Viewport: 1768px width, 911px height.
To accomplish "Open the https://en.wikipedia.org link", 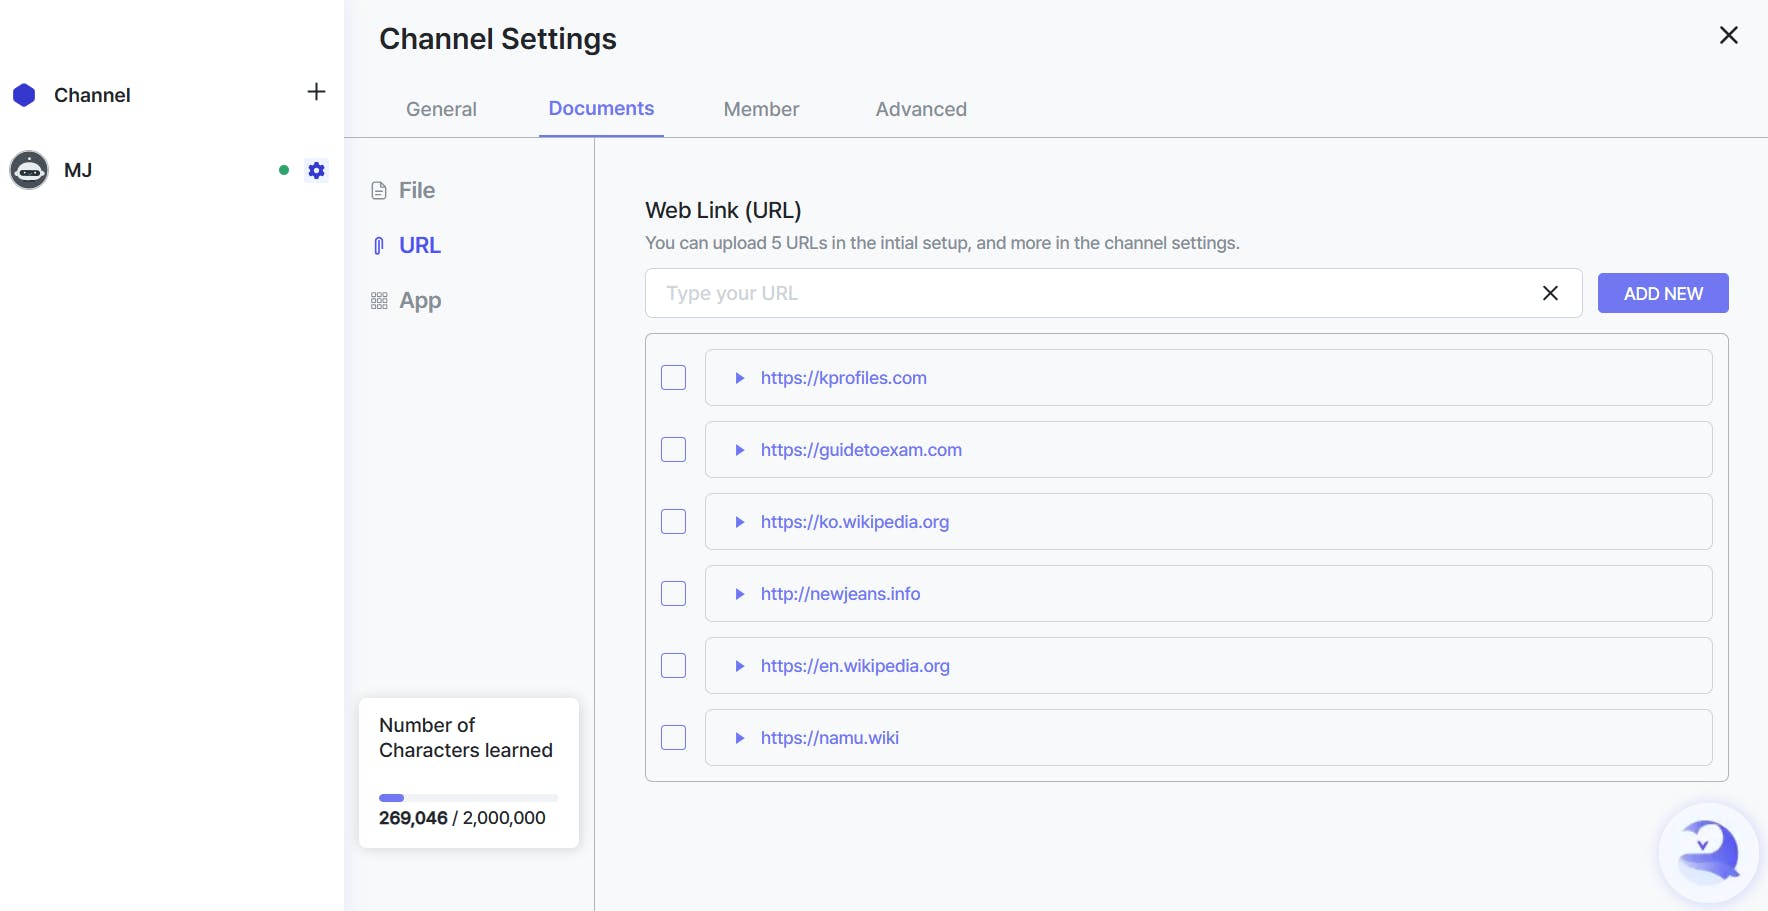I will pos(855,666).
